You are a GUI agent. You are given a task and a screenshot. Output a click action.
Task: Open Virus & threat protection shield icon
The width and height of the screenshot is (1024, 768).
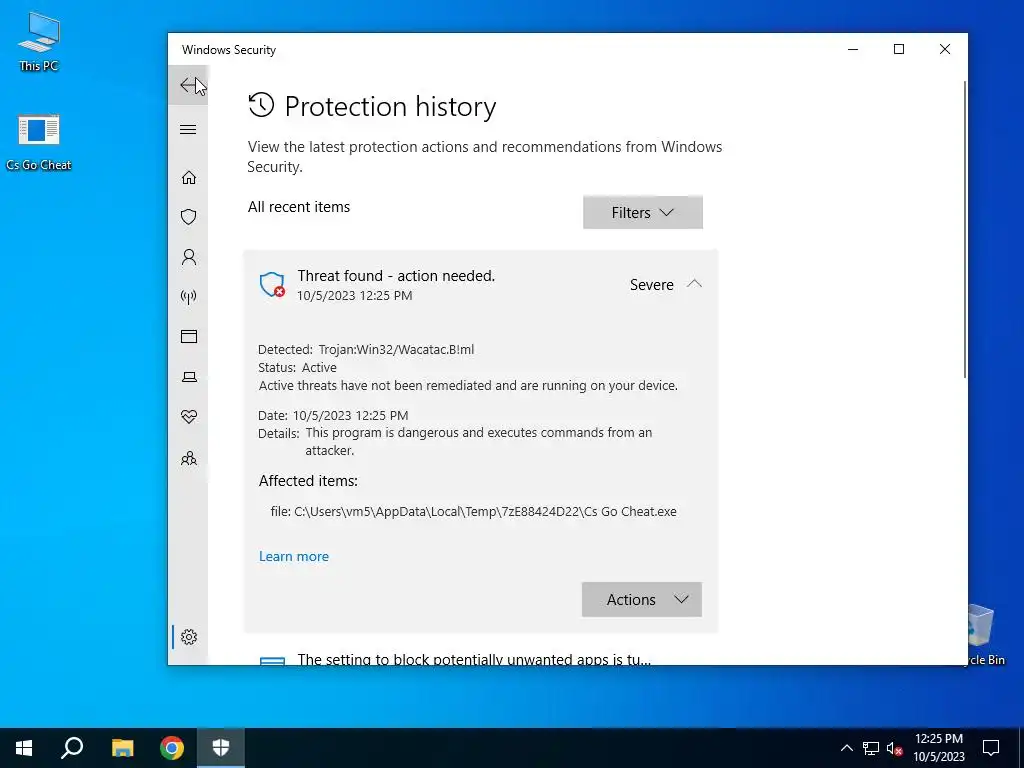(189, 217)
